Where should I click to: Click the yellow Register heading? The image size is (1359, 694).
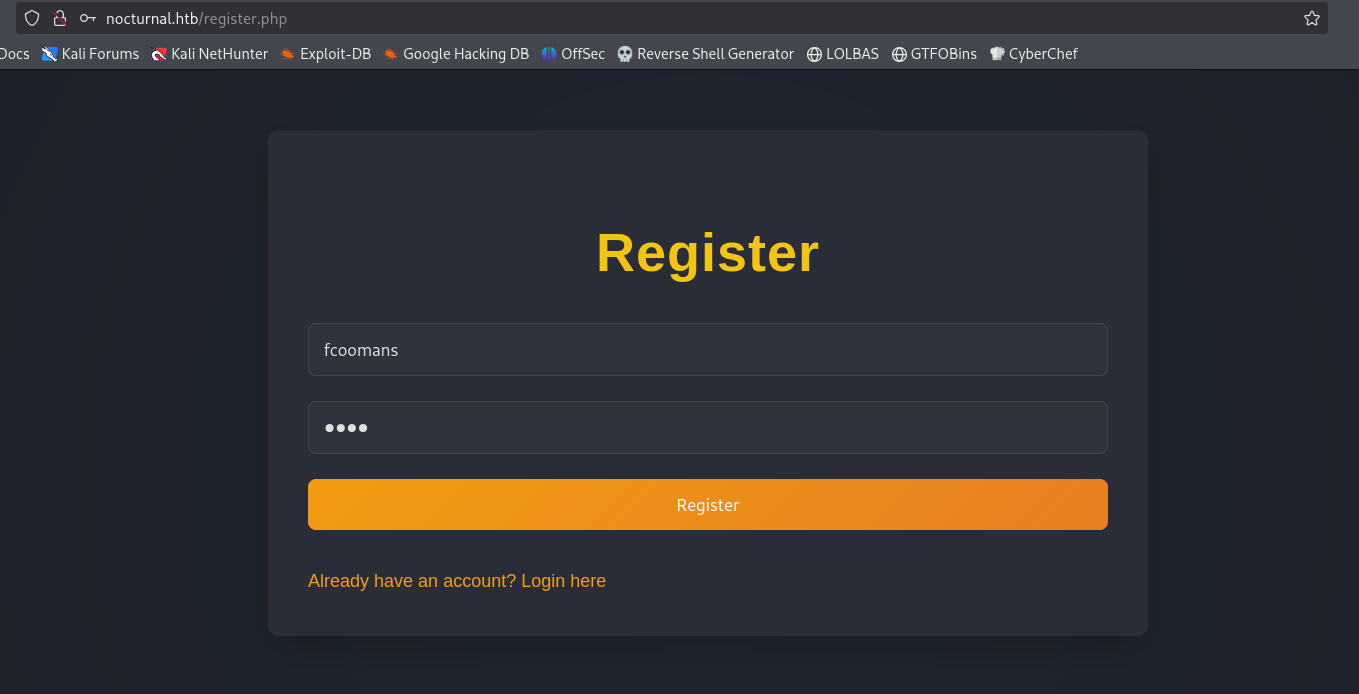[x=707, y=253]
